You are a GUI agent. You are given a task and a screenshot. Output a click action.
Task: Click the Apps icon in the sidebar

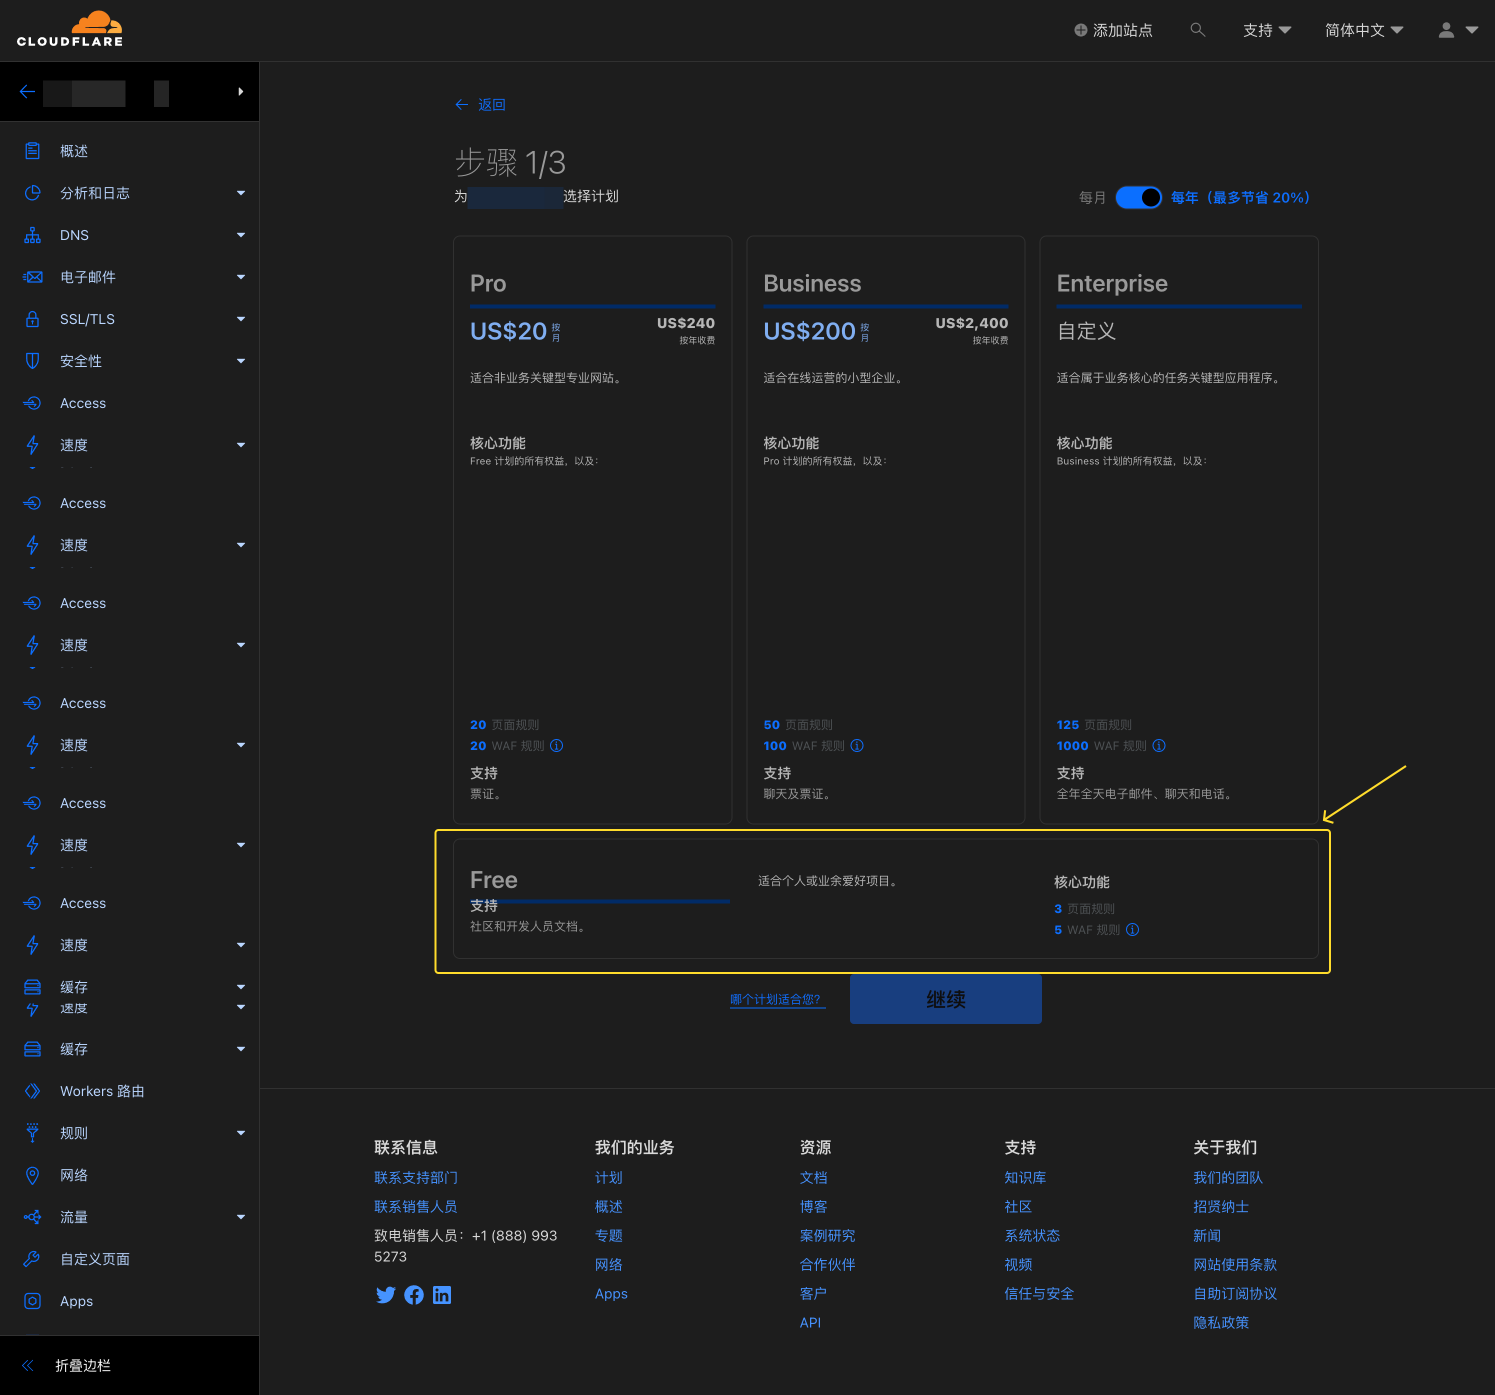32,1301
